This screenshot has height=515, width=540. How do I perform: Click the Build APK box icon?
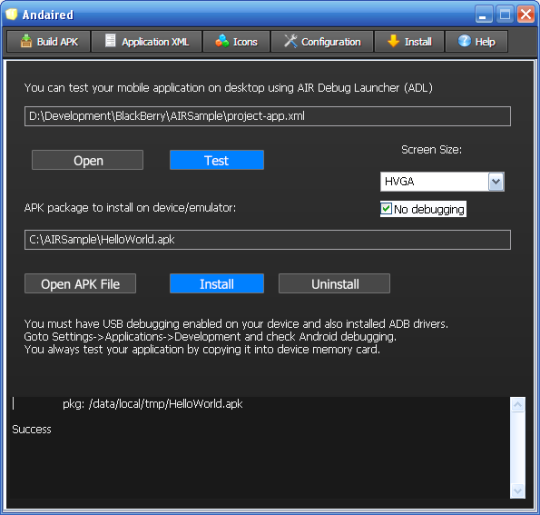click(x=26, y=41)
